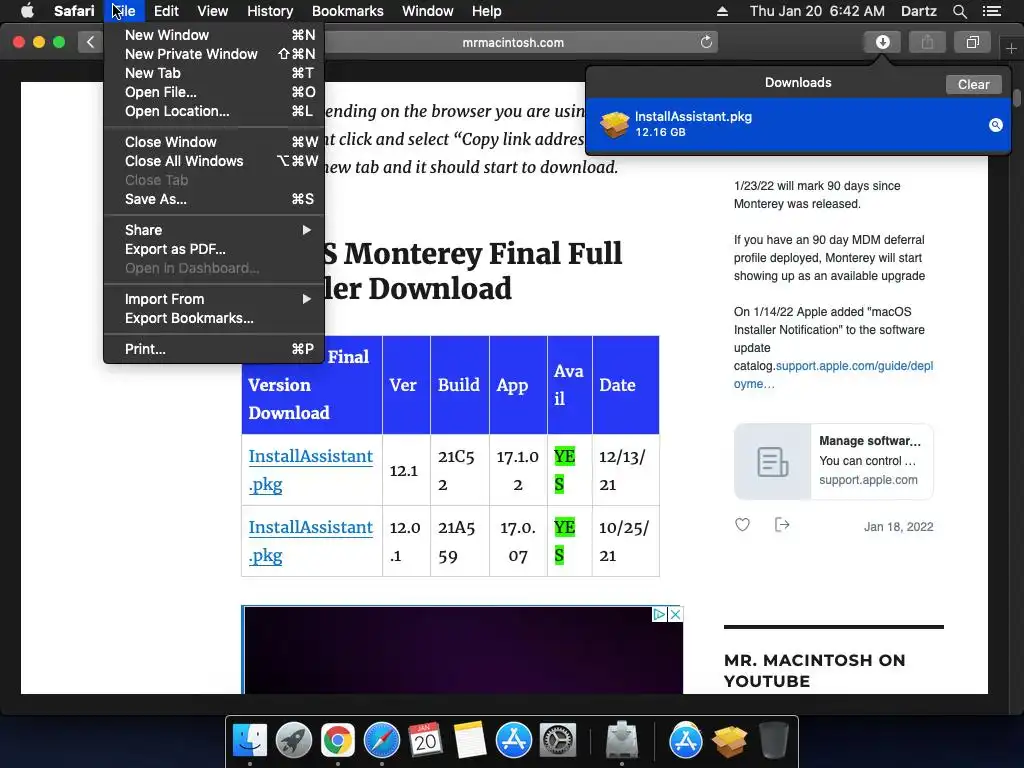The image size is (1024, 768).
Task: Click the 12.1 InstallAssistant.pkg link
Action: tap(310, 470)
